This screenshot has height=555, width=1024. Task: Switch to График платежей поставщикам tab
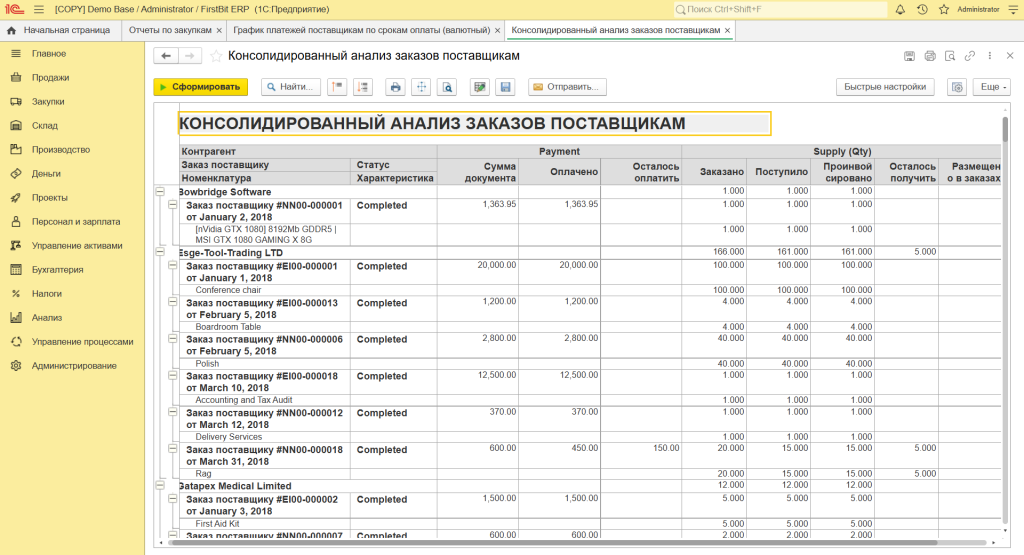tap(361, 30)
